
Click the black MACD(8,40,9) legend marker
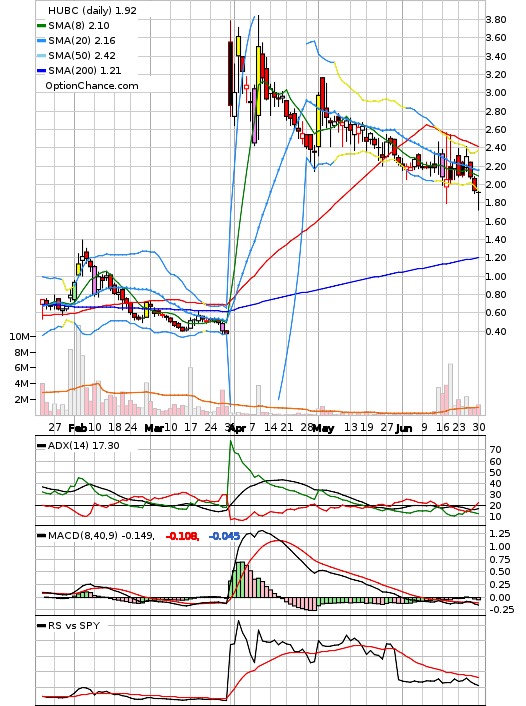[41, 536]
